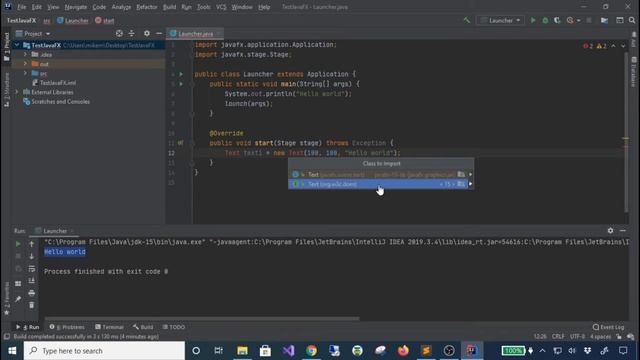
Task: Open the Run tool window button
Action: pyautogui.click(x=27, y=327)
